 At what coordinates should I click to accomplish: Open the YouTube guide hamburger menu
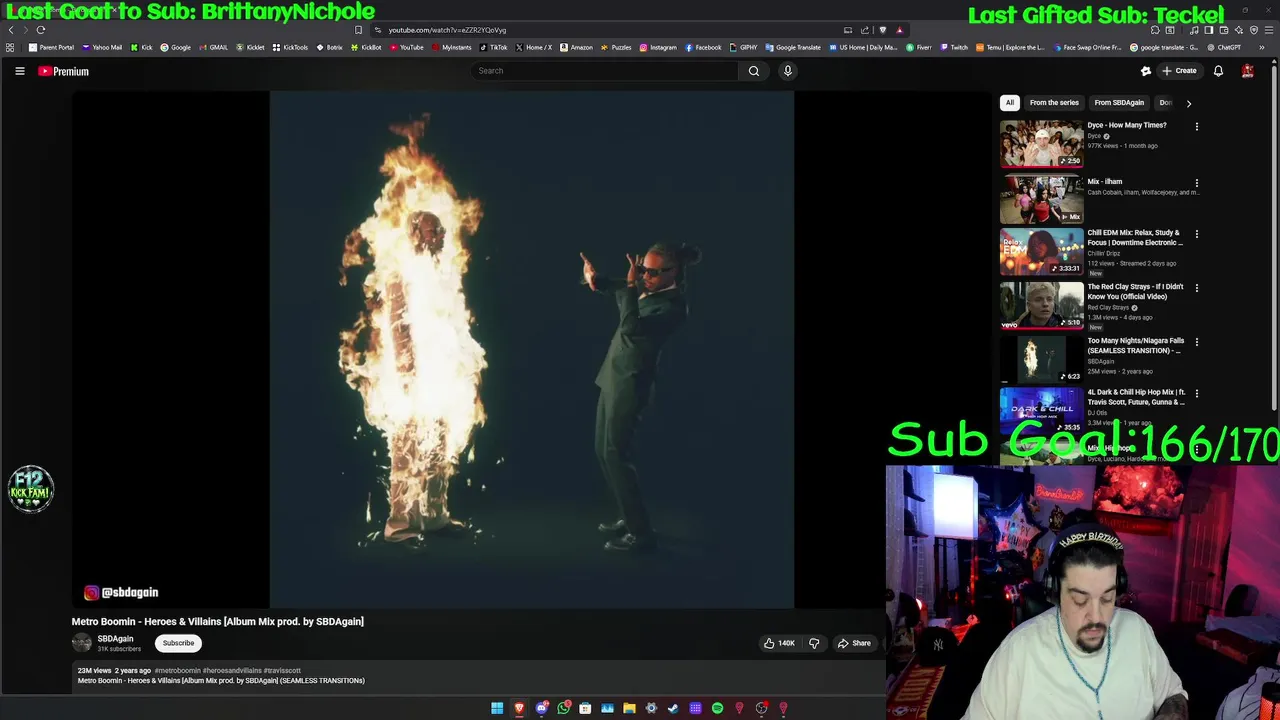click(19, 71)
